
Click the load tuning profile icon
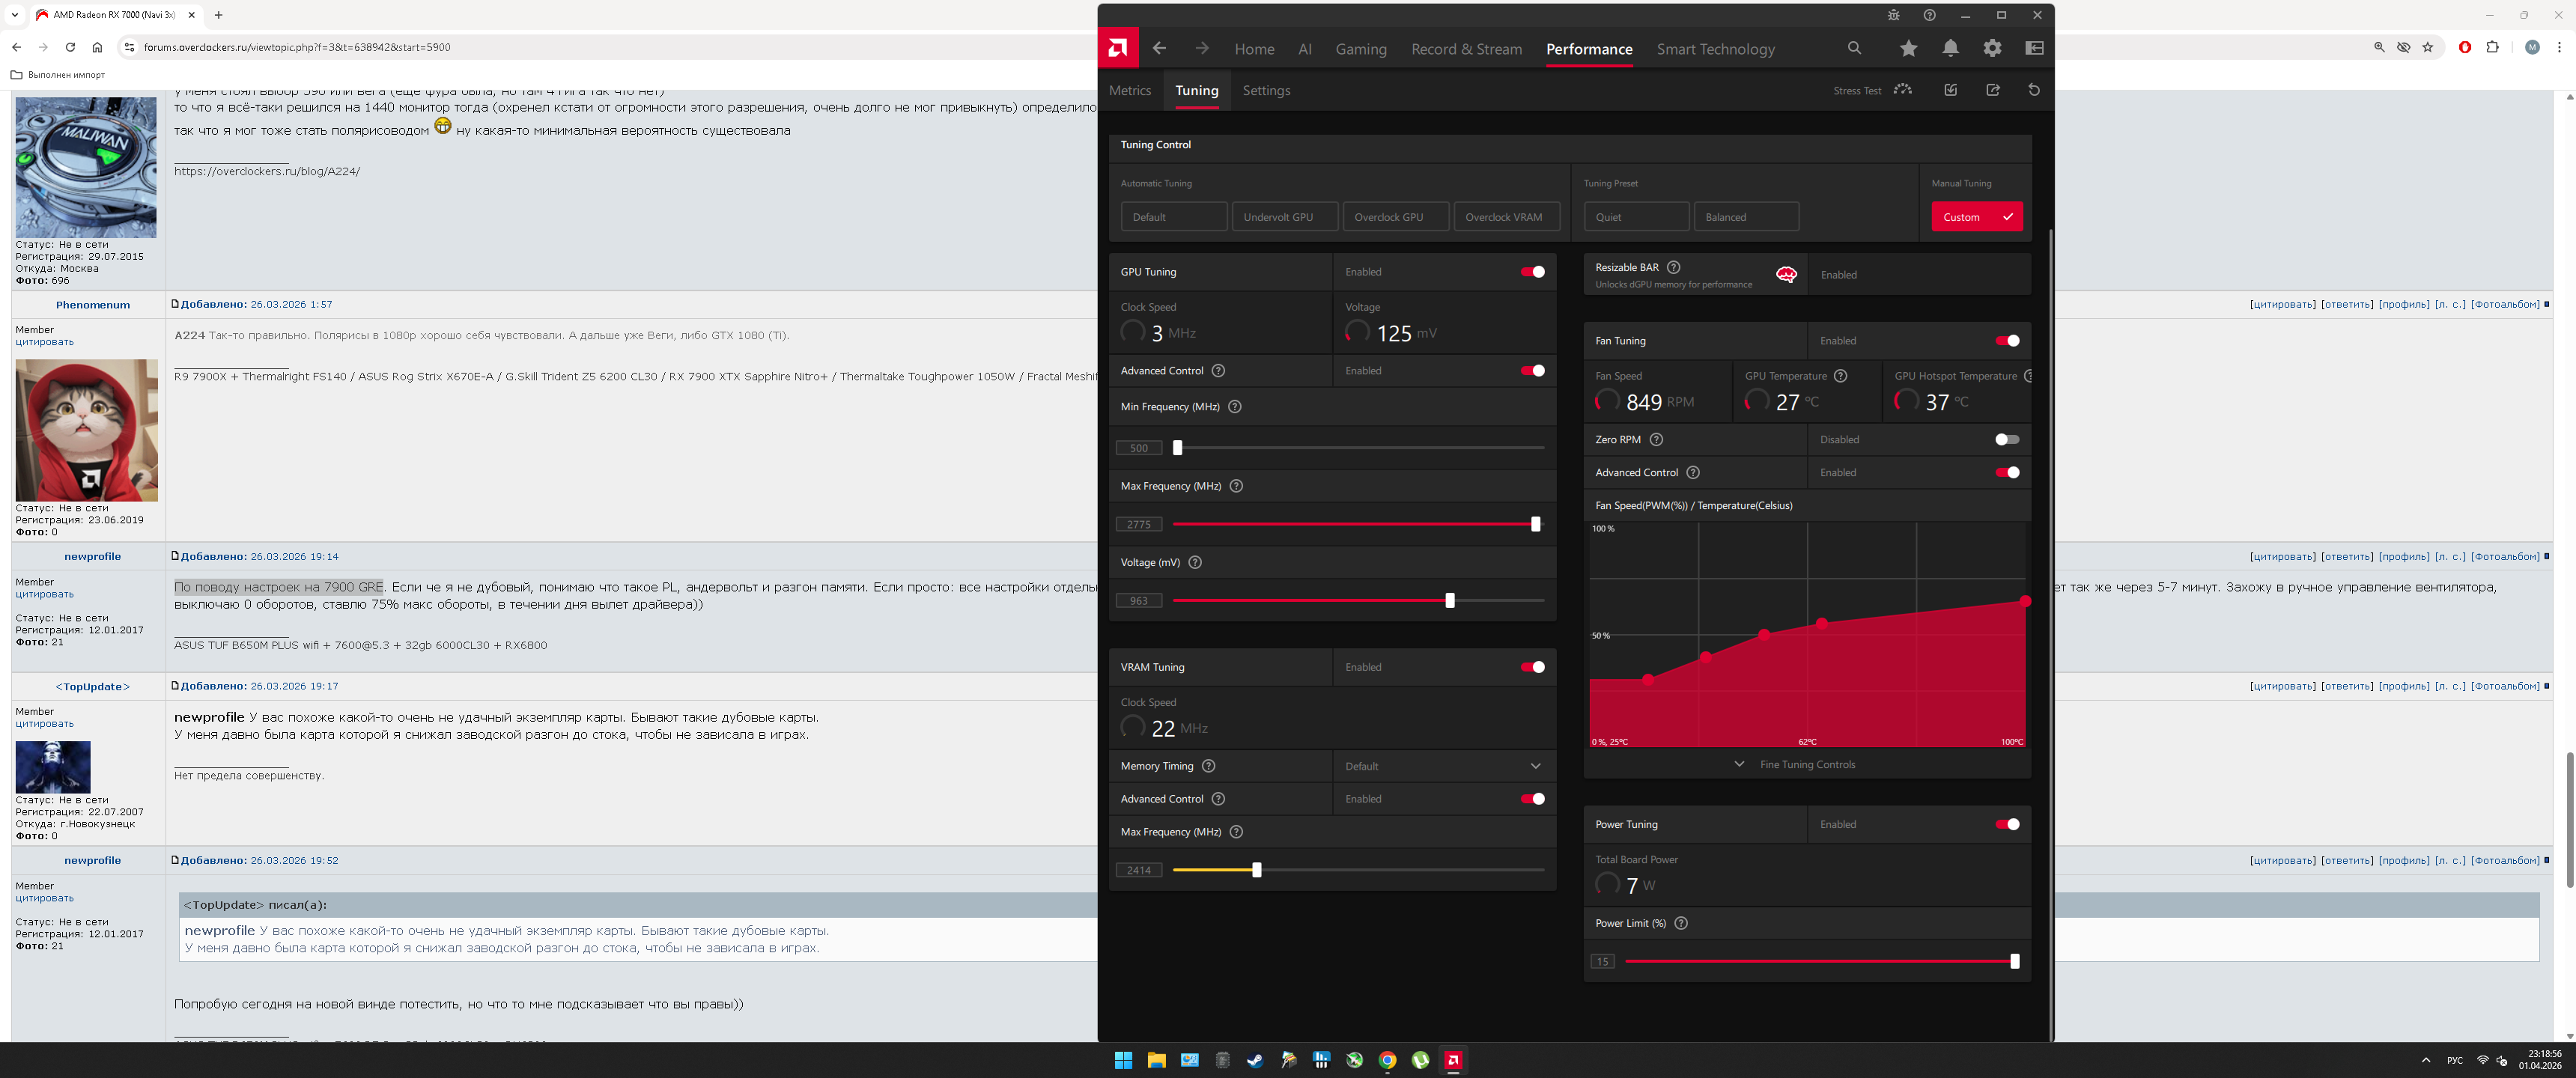point(1951,90)
